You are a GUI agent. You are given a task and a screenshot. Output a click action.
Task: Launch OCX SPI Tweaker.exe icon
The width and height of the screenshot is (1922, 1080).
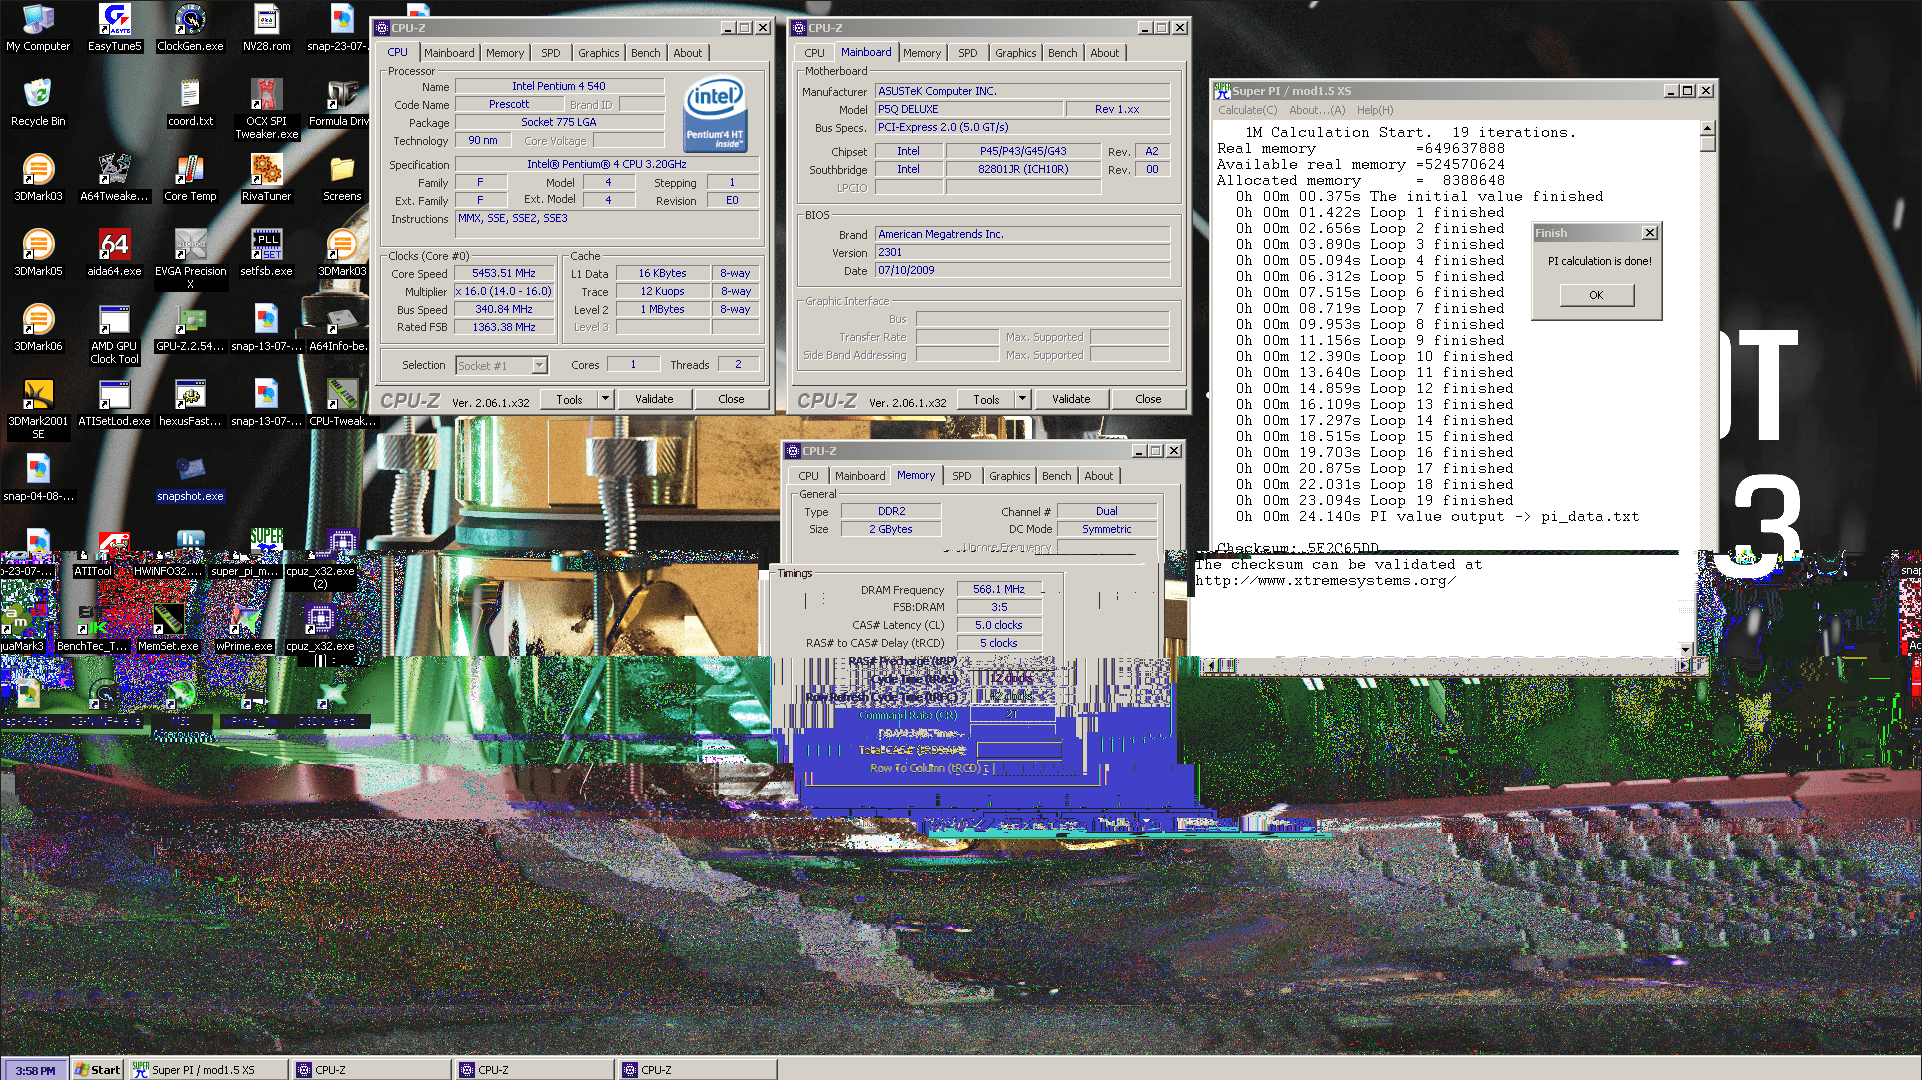tap(266, 110)
